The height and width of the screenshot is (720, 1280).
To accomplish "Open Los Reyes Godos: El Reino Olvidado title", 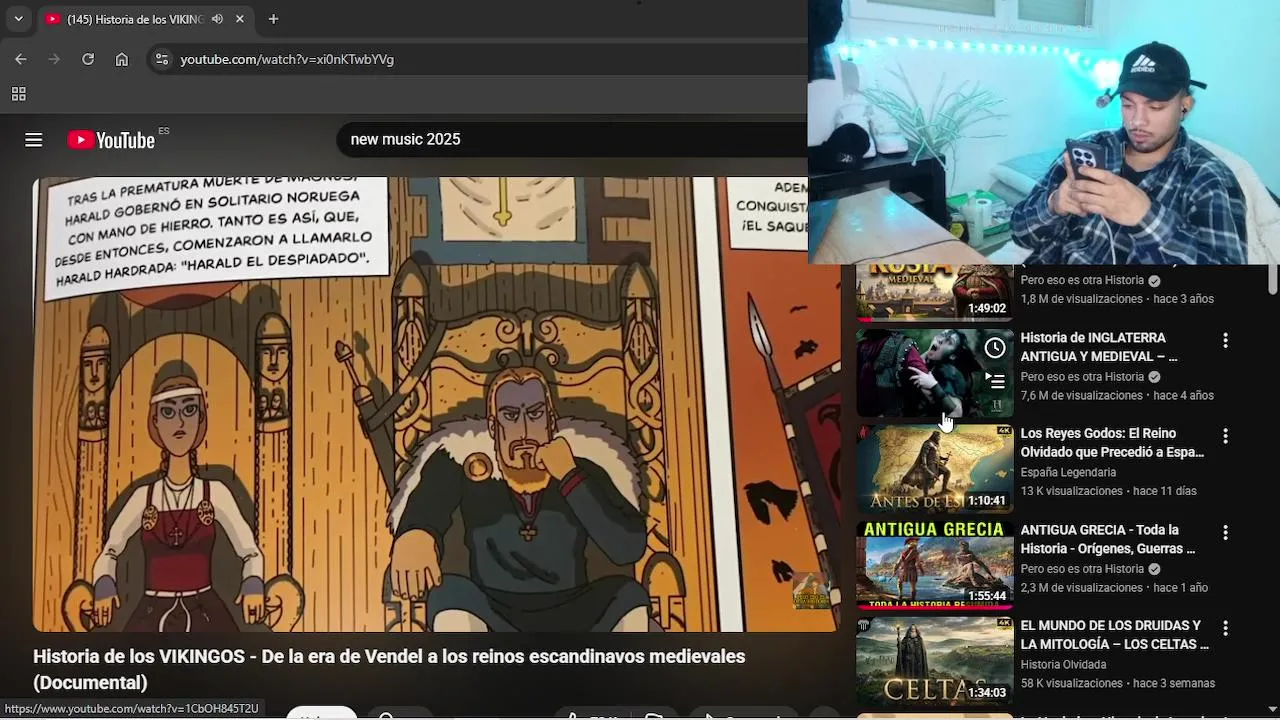I will pos(1112,443).
